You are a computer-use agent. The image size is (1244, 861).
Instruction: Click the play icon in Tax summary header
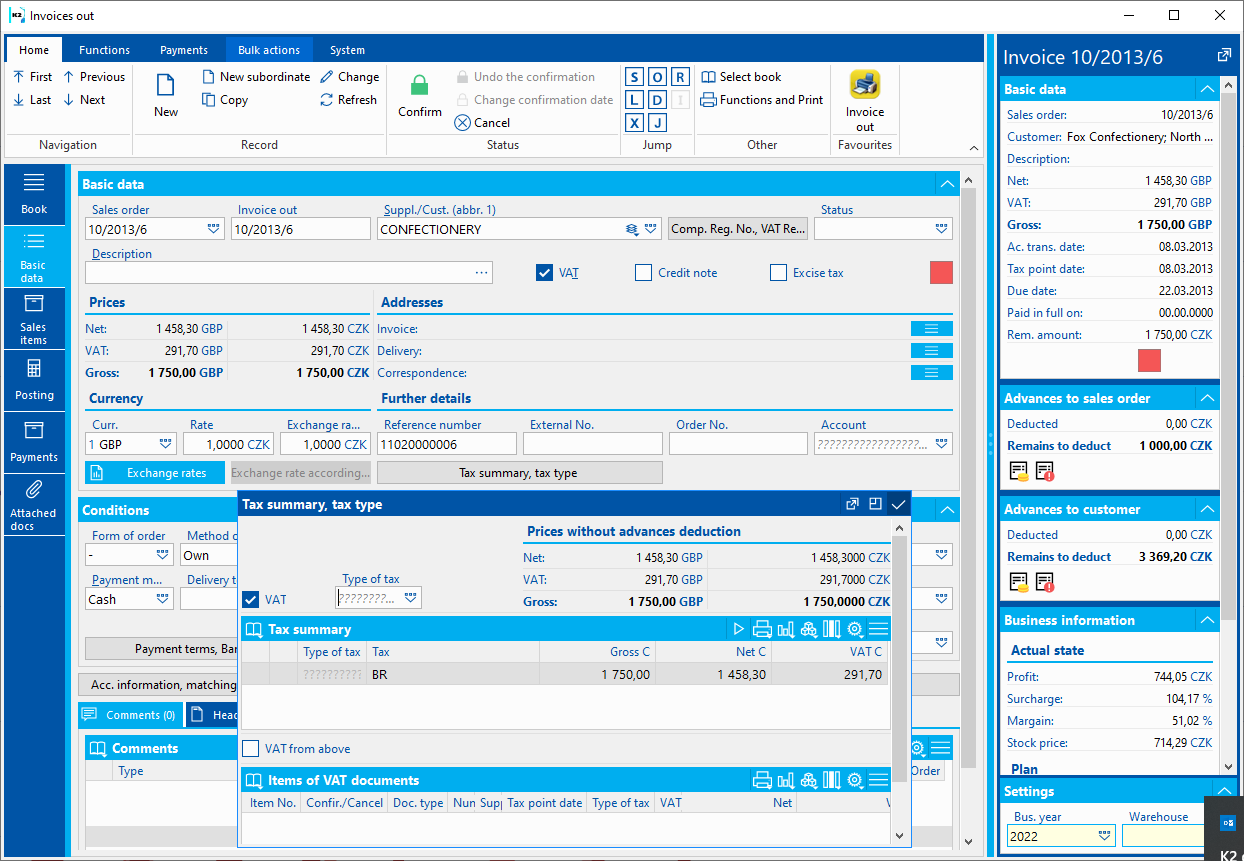click(x=739, y=629)
